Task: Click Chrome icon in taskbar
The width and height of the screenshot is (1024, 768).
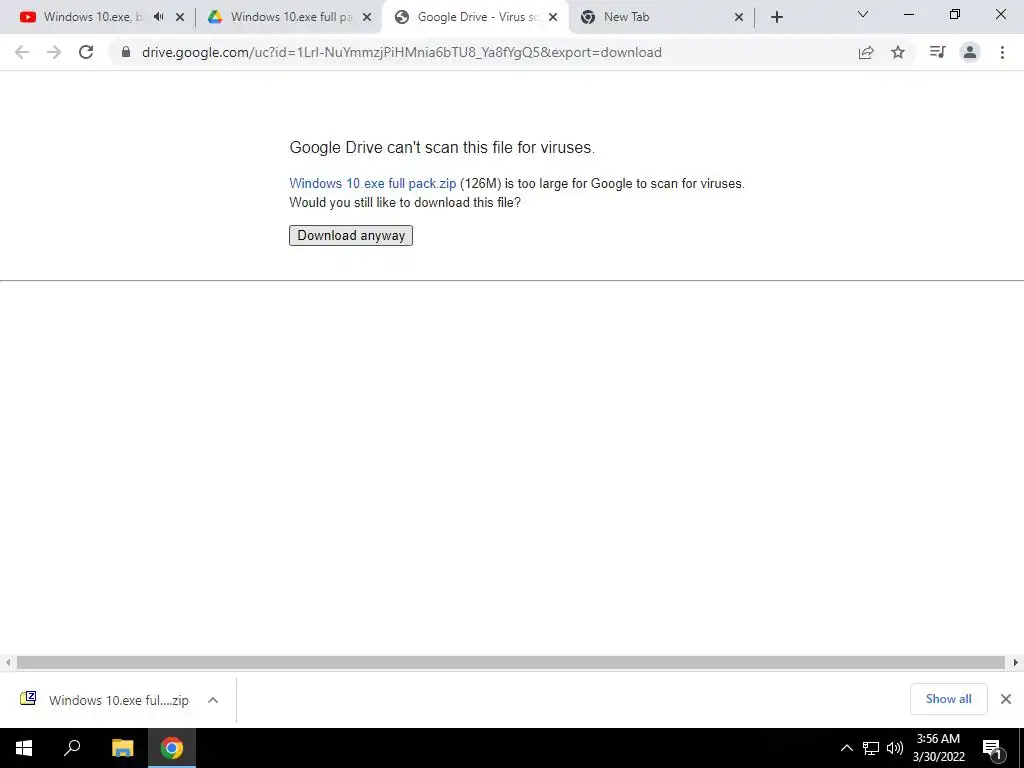Action: [x=172, y=748]
